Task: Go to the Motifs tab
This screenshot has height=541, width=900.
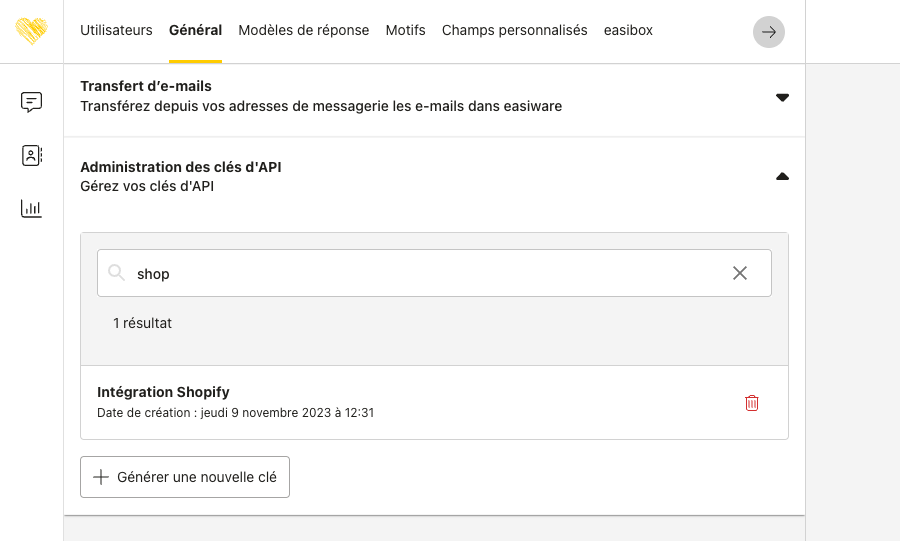Action: tap(405, 31)
